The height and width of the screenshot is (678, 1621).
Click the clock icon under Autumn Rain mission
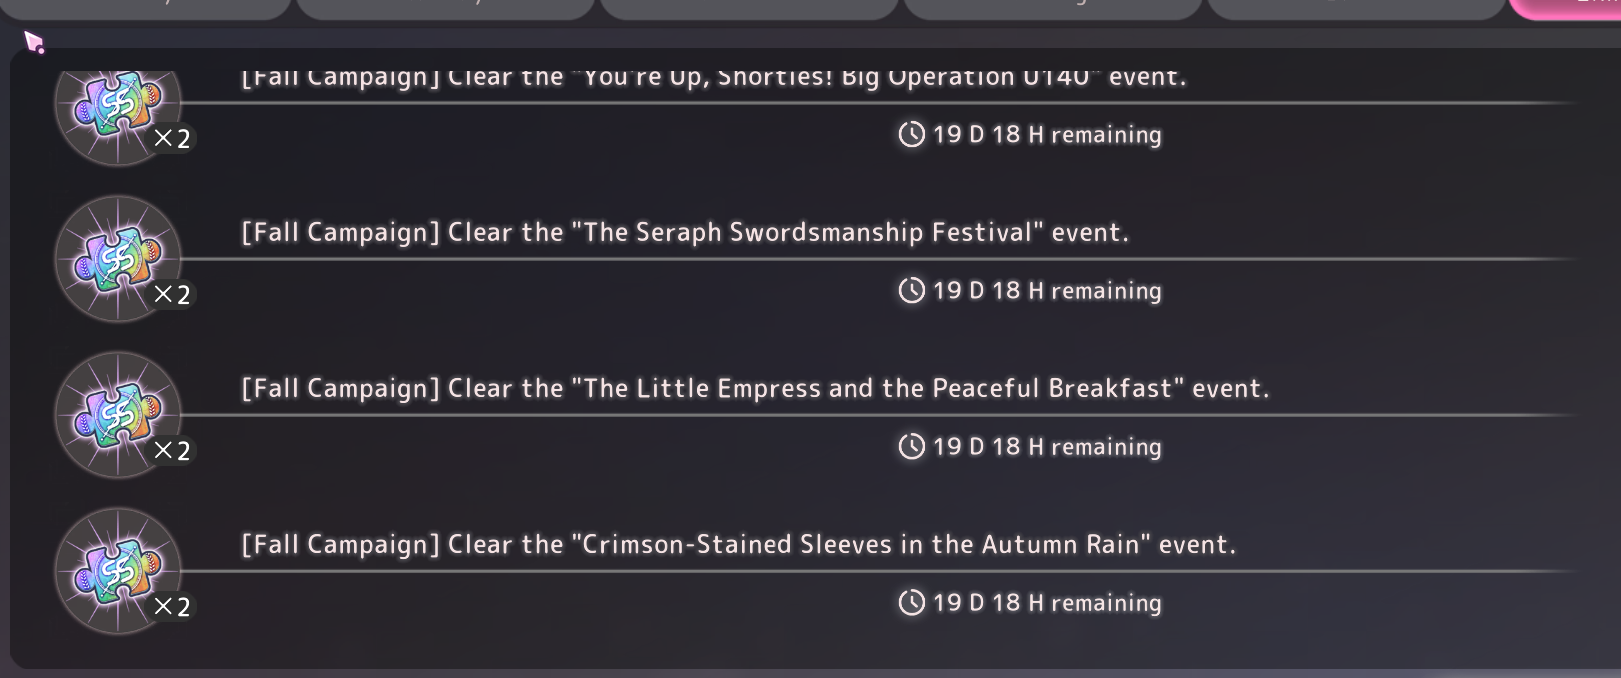coord(911,602)
